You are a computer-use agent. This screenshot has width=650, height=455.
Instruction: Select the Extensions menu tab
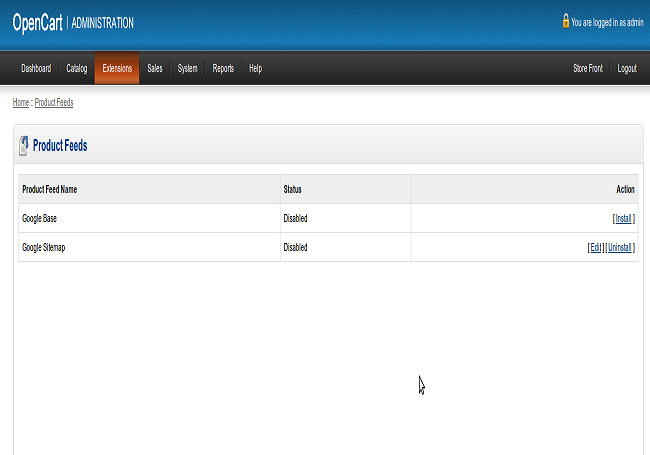[x=117, y=68]
